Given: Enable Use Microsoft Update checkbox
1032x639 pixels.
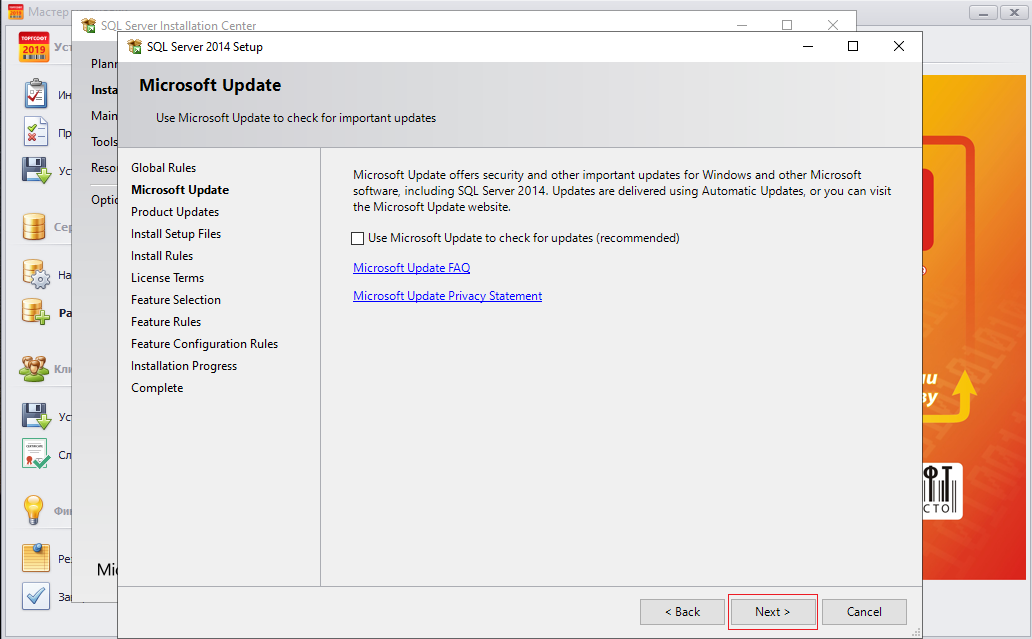Looking at the screenshot, I should tap(358, 238).
